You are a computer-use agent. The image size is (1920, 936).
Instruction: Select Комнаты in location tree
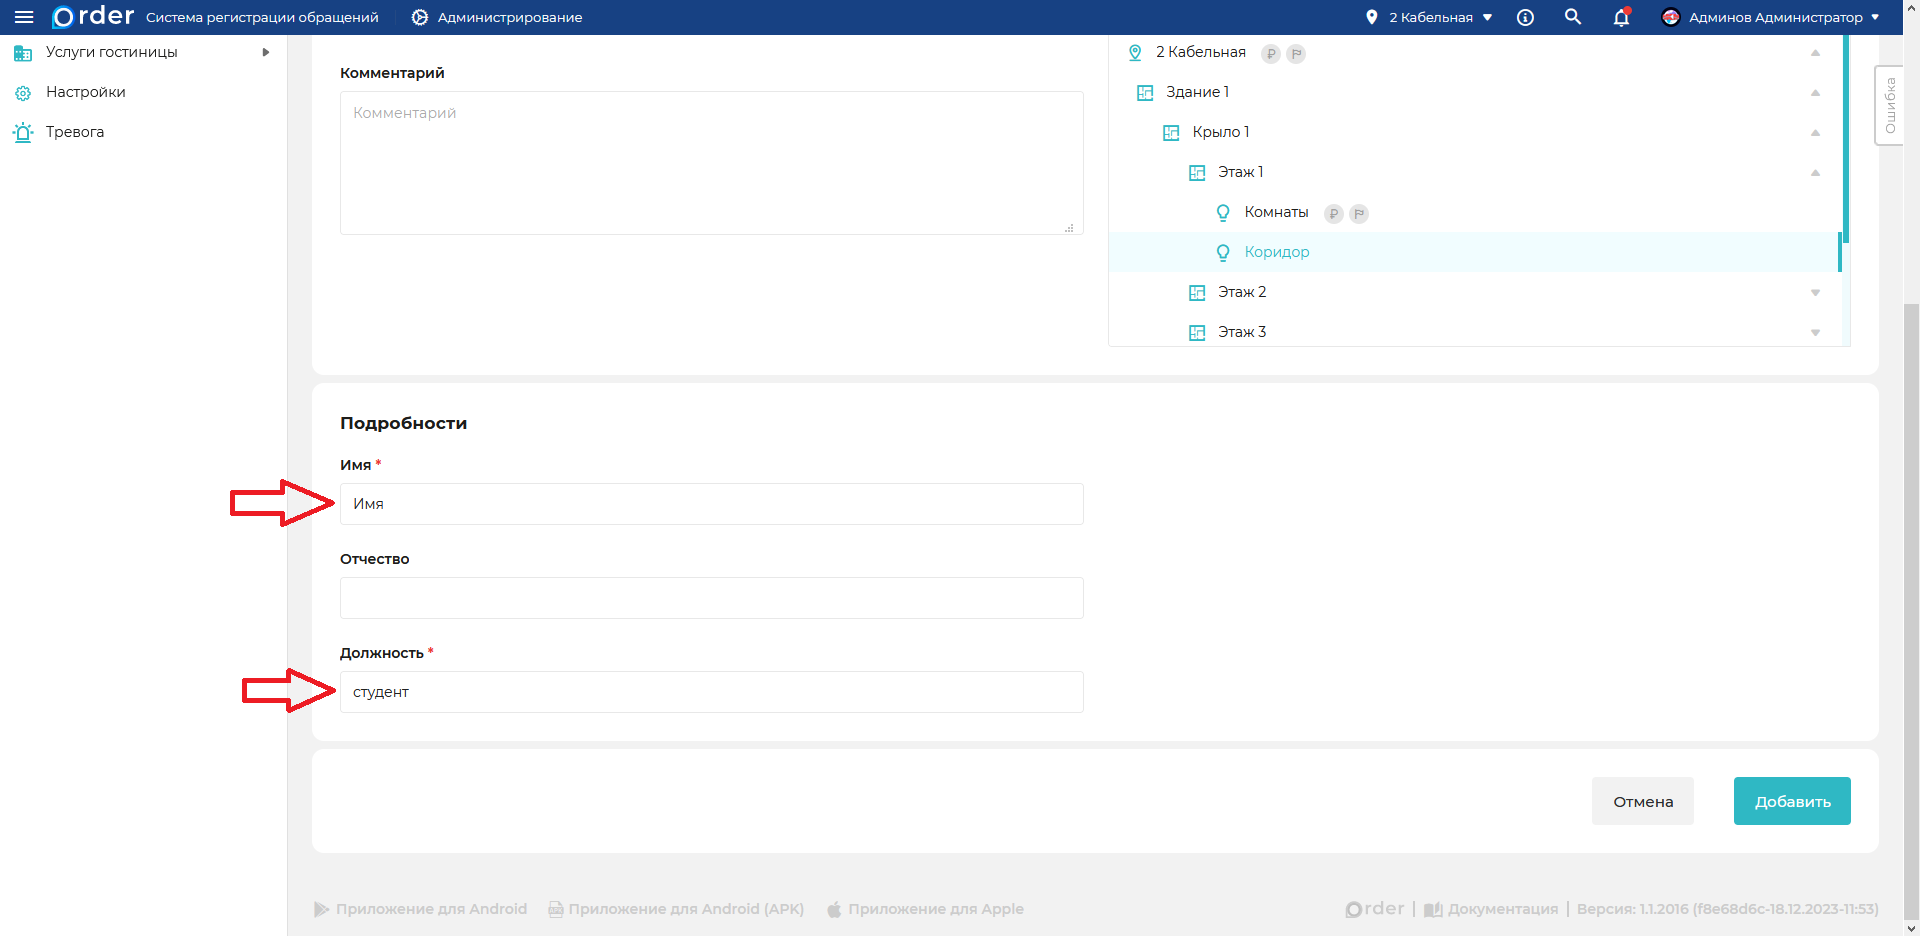click(1276, 212)
